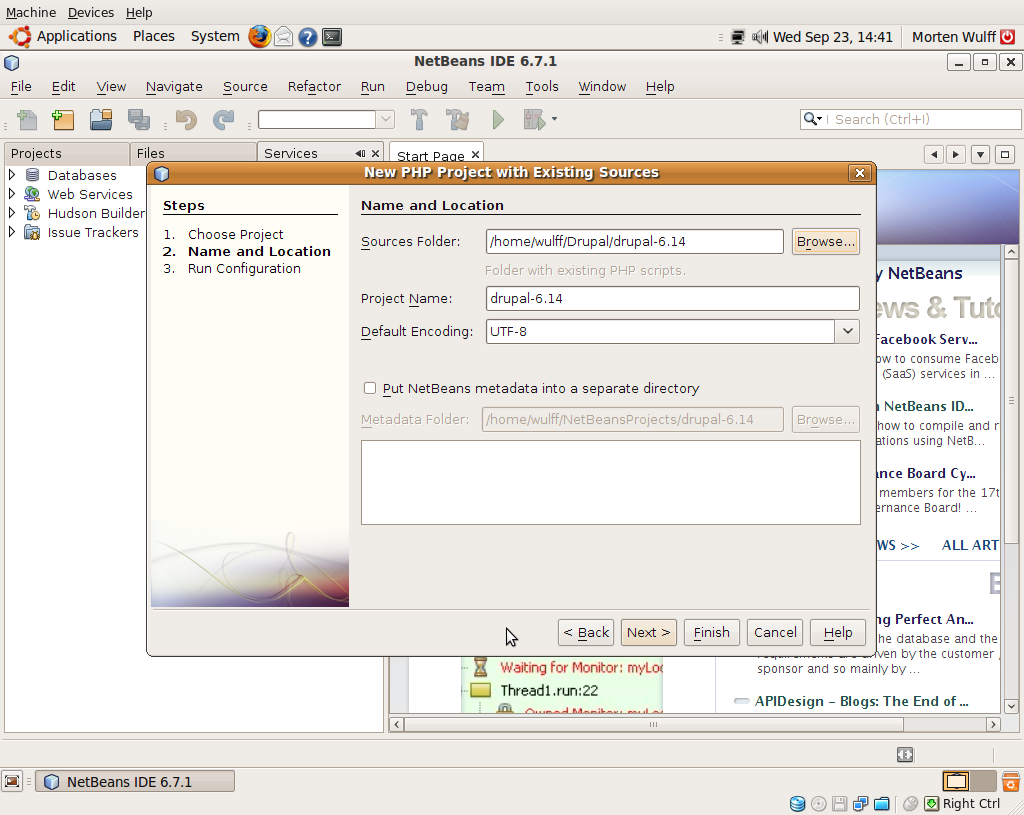Viewport: 1024px width, 815px height.
Task: Click the network monitor icon in panel
Action: 737,37
